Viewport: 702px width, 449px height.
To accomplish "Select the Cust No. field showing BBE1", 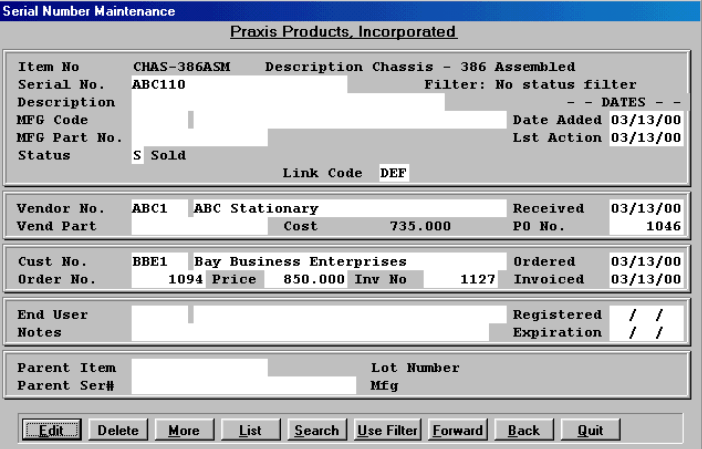I will coord(159,262).
